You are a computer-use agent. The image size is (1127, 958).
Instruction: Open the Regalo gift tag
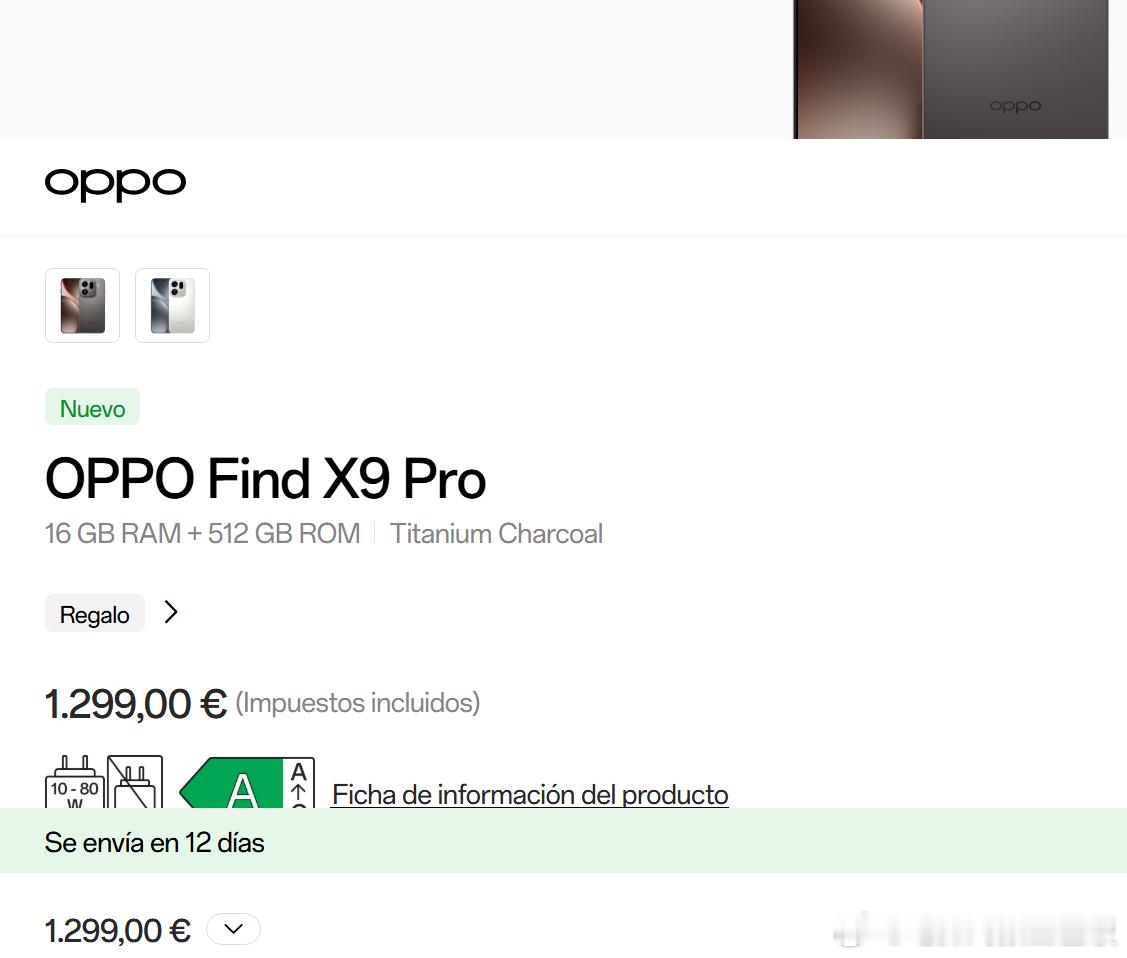[x=94, y=614]
